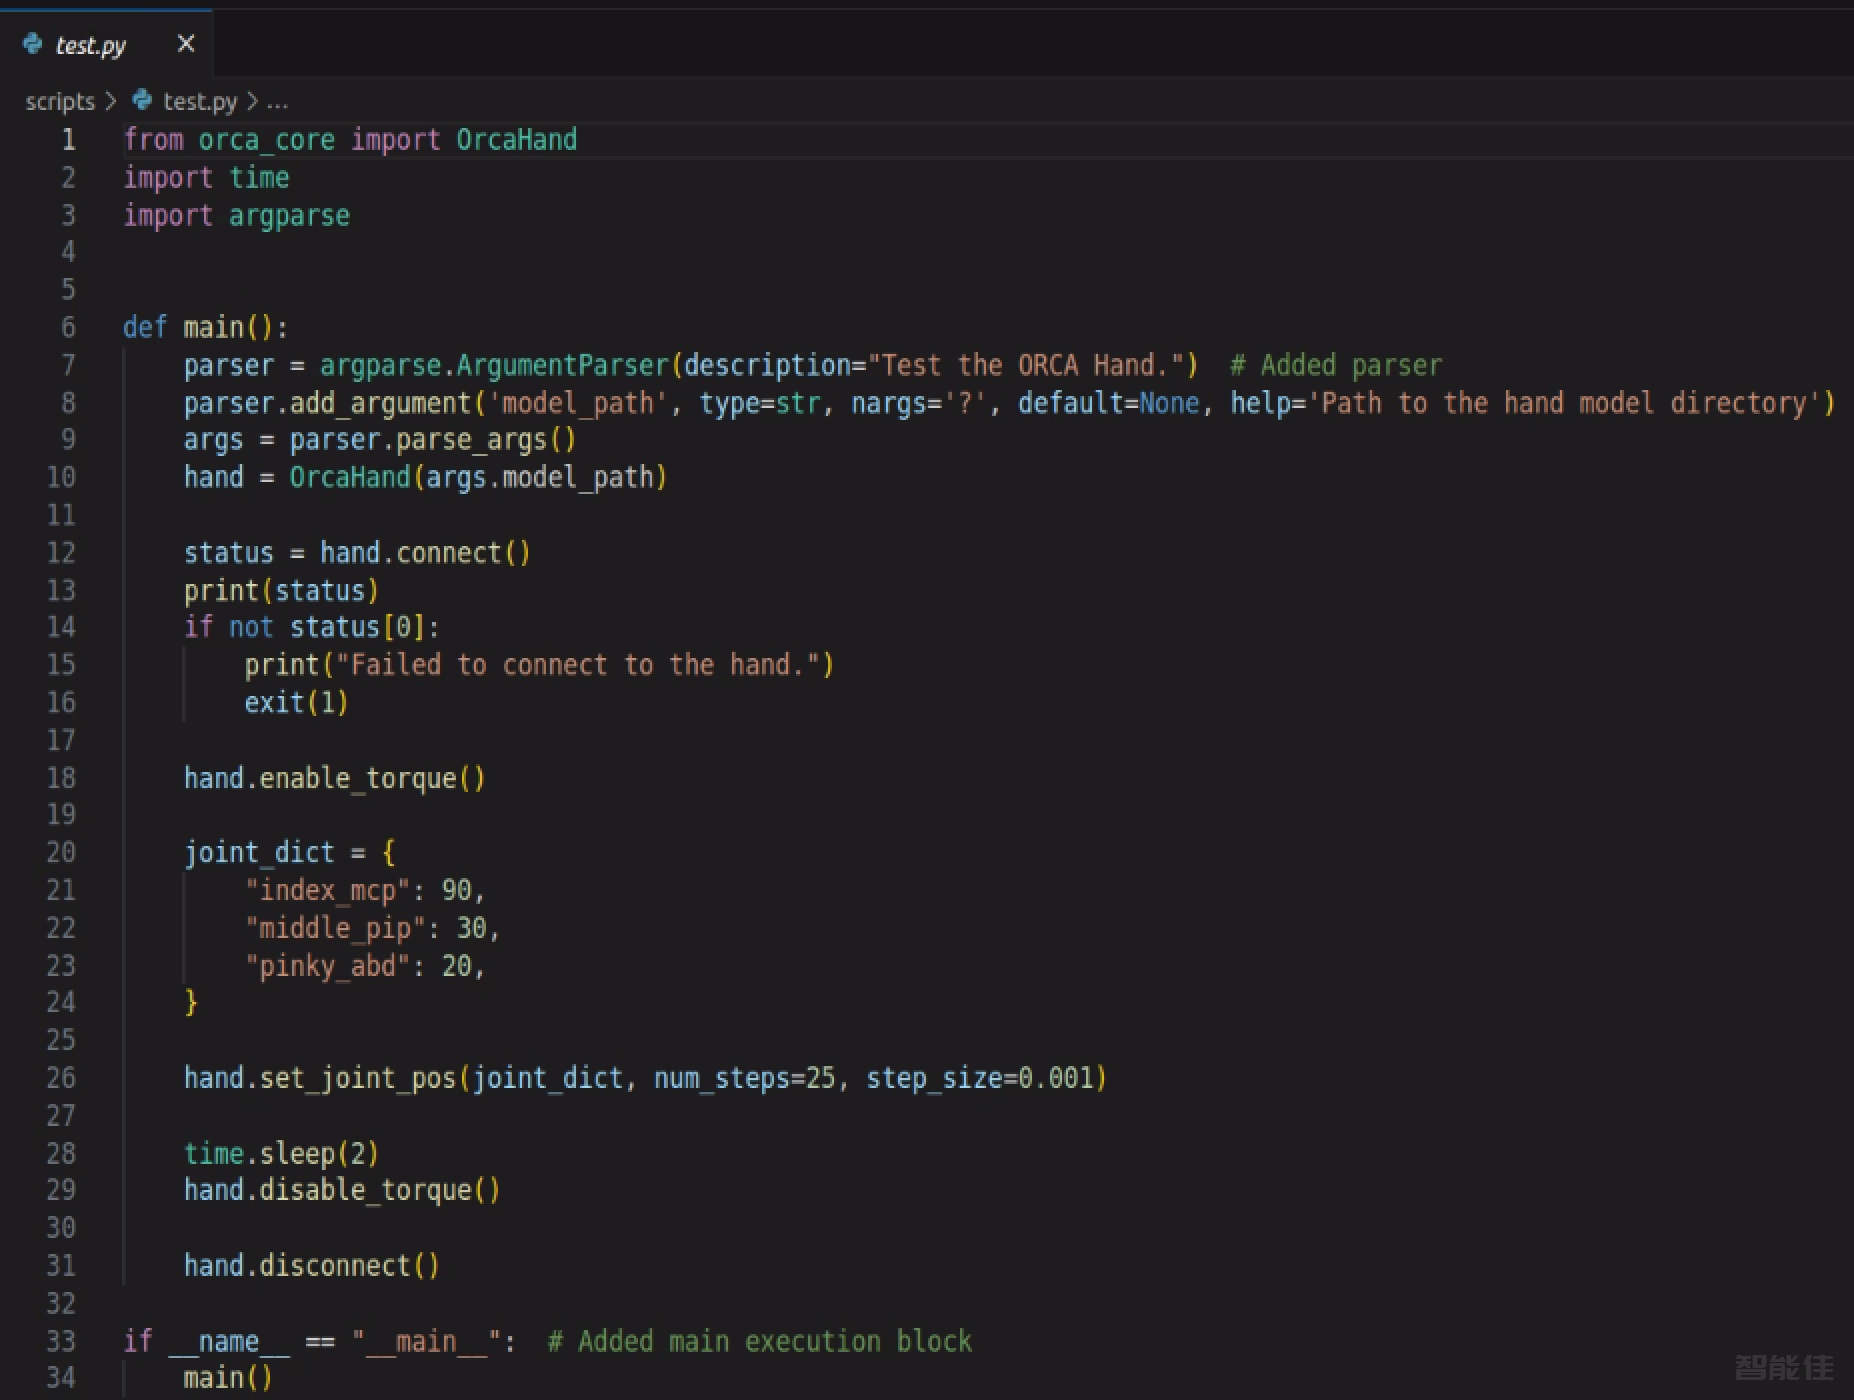Place cursor on hand.enable_torque() call
The image size is (1854, 1400).
(x=334, y=778)
